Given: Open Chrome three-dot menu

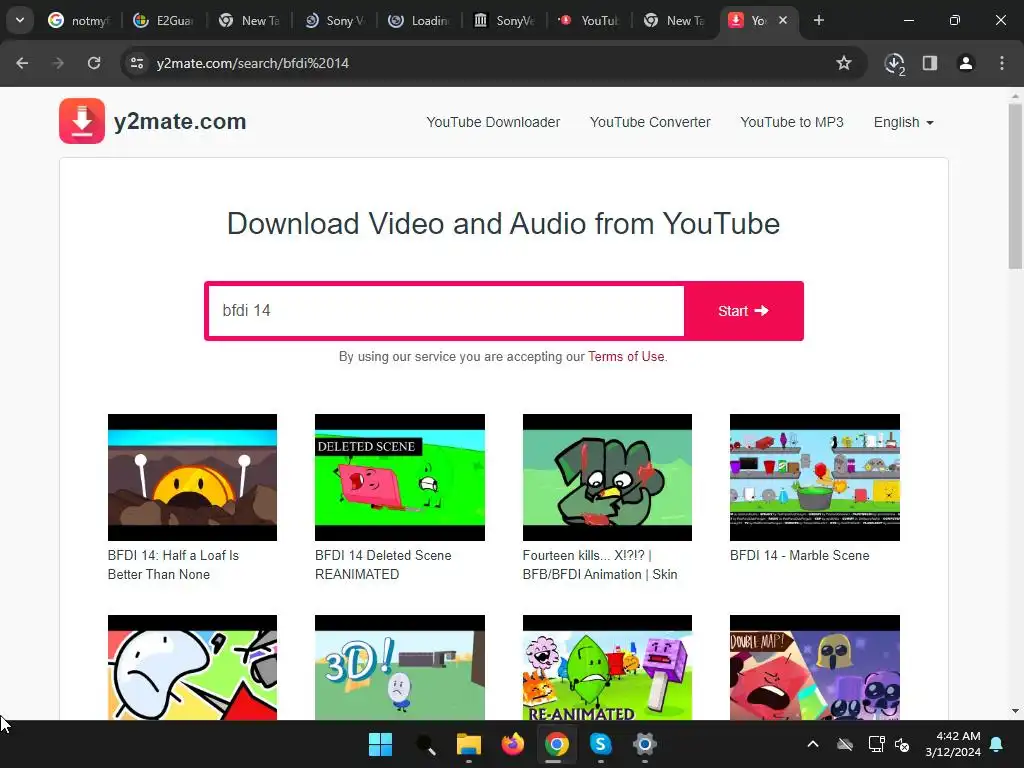Looking at the screenshot, I should tap(1002, 63).
